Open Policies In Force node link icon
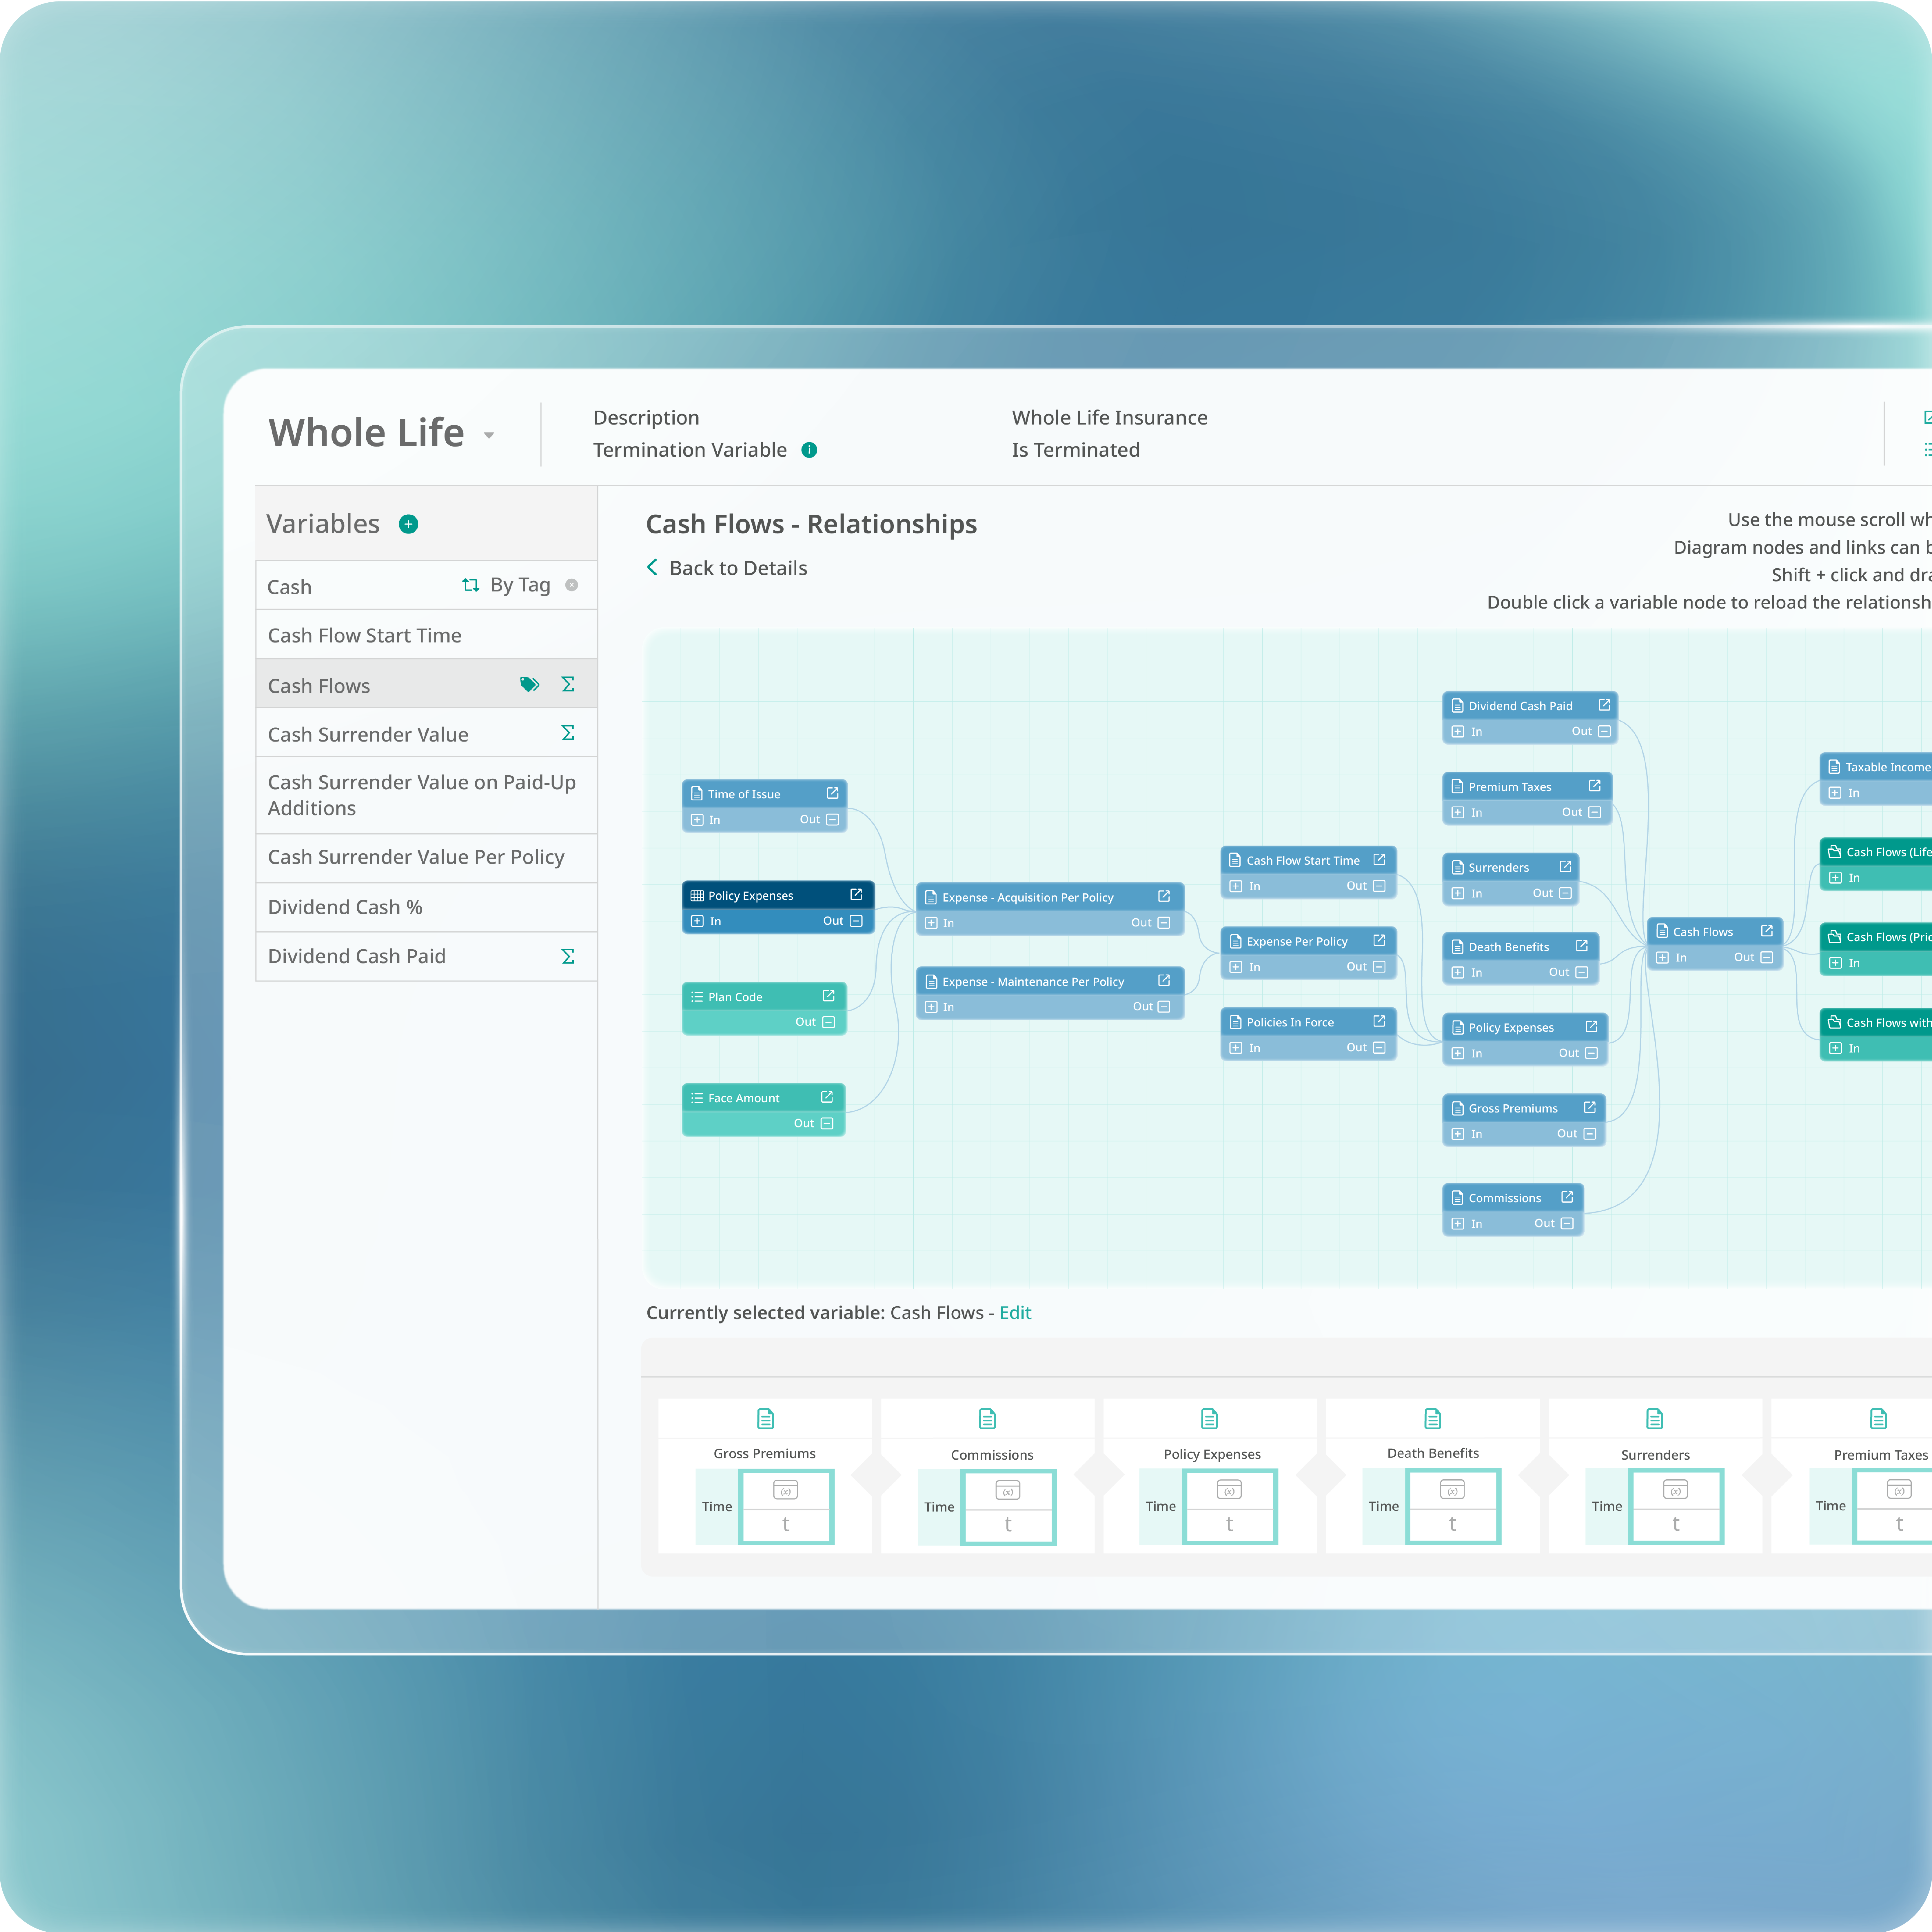 (1379, 1021)
